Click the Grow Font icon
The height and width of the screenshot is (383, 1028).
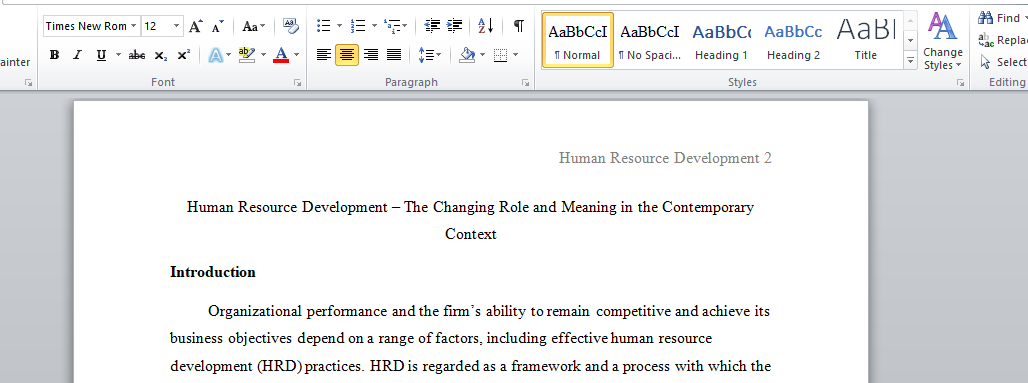[195, 26]
